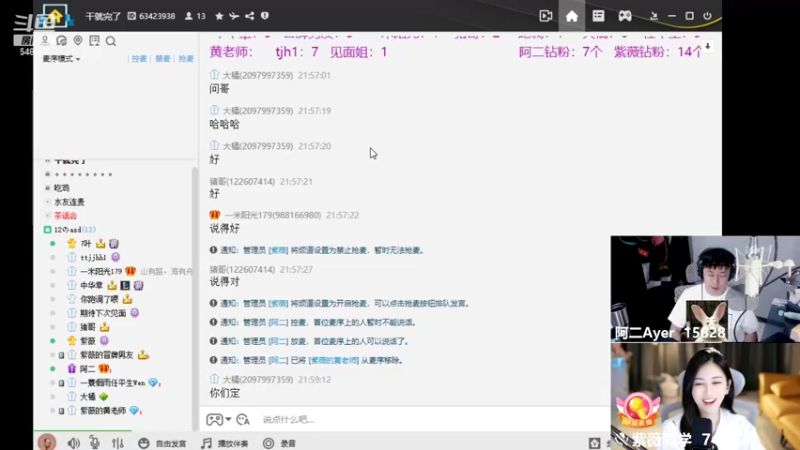
Task: Open the game controller icon in chat input
Action: pos(214,419)
